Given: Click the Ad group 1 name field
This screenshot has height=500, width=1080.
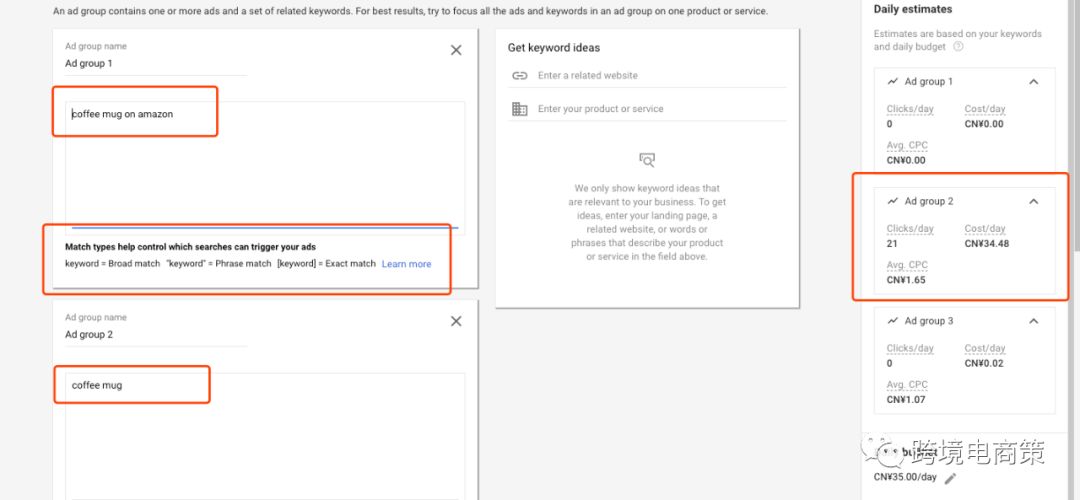Looking at the screenshot, I should [156, 63].
